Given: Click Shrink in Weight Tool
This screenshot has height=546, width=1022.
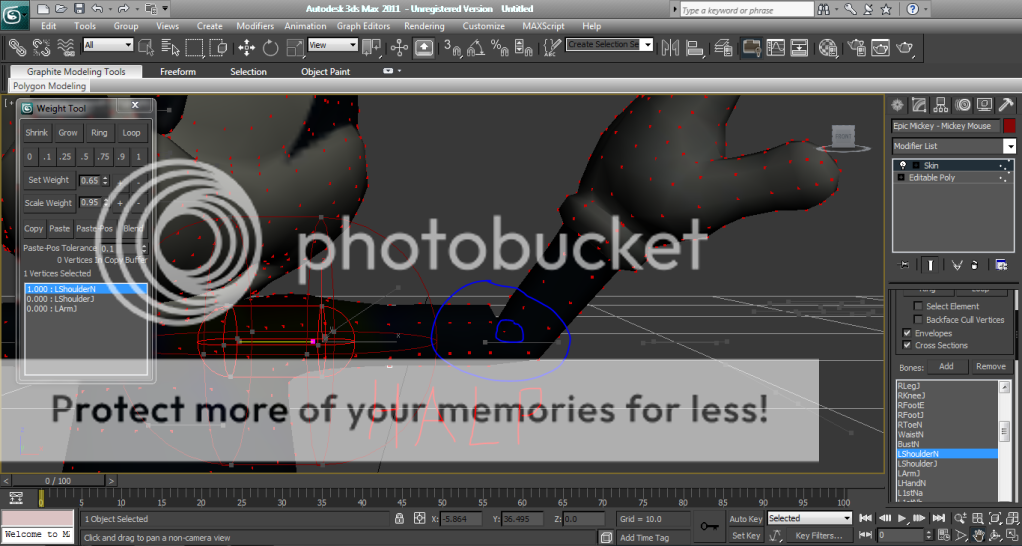Looking at the screenshot, I should [36, 133].
